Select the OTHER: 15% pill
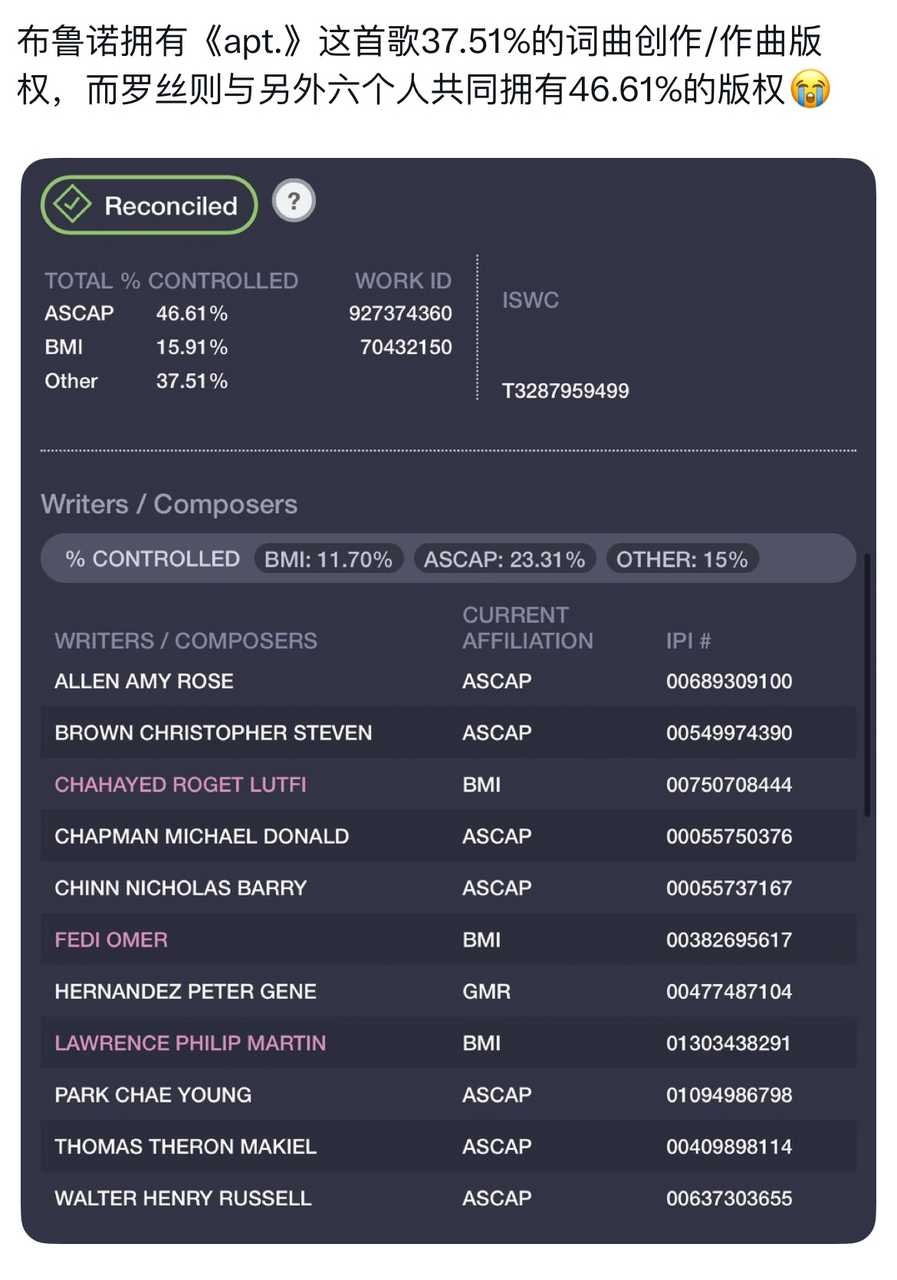897x1280 pixels. (681, 559)
